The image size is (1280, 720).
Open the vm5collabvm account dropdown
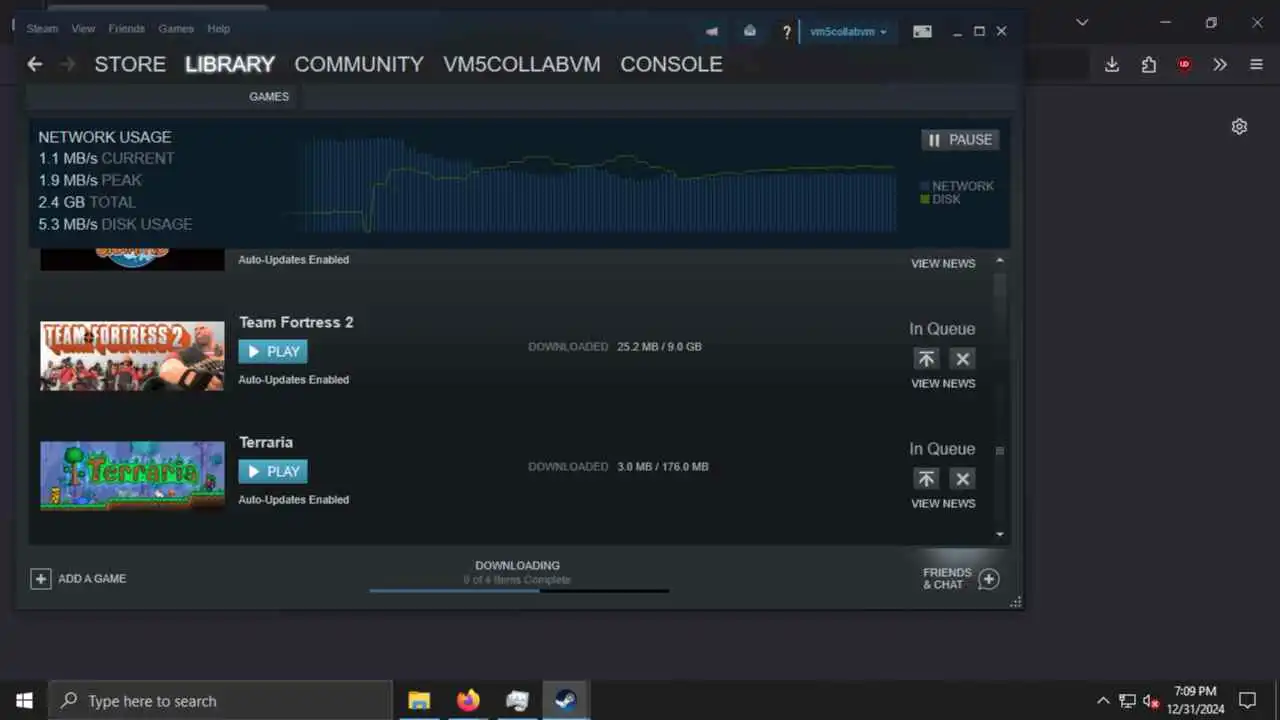coord(848,32)
